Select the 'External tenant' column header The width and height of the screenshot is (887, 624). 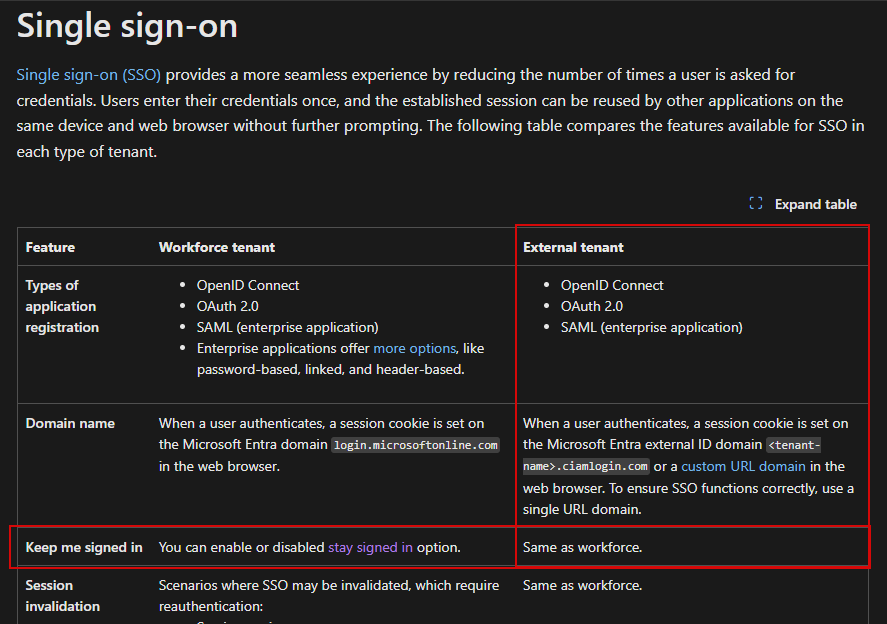(573, 247)
